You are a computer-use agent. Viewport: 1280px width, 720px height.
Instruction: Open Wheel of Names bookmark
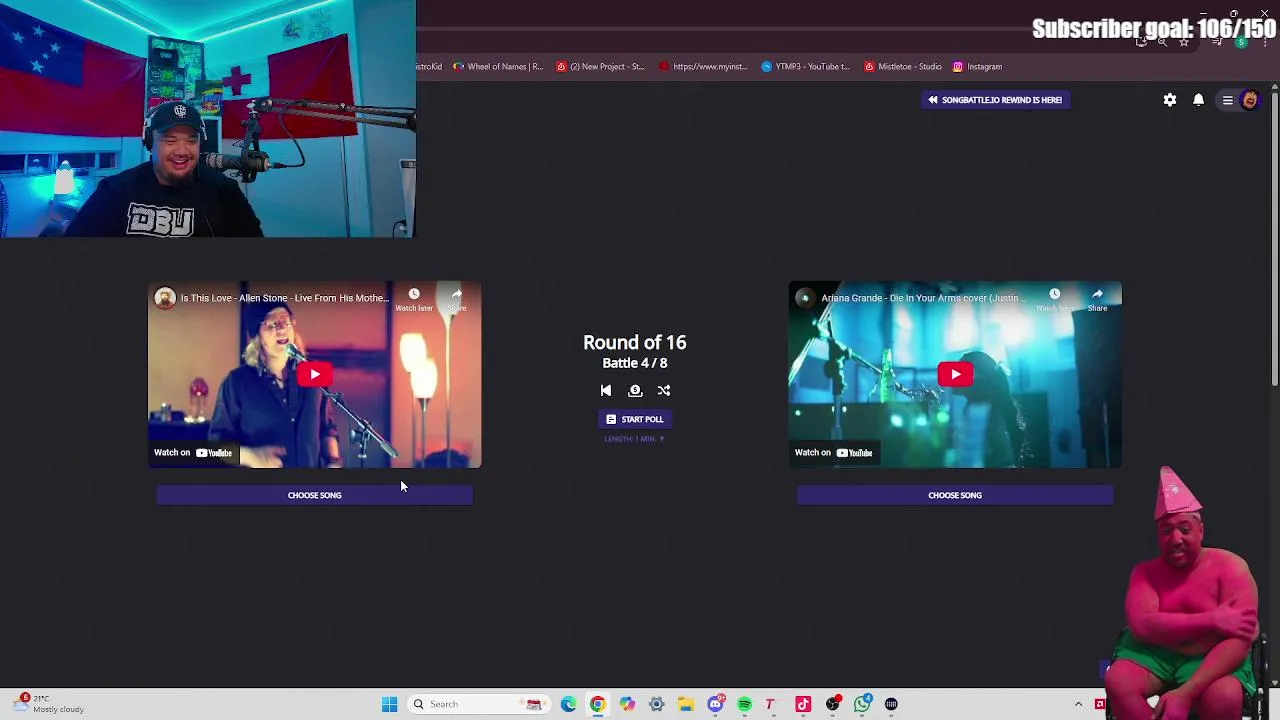498,67
